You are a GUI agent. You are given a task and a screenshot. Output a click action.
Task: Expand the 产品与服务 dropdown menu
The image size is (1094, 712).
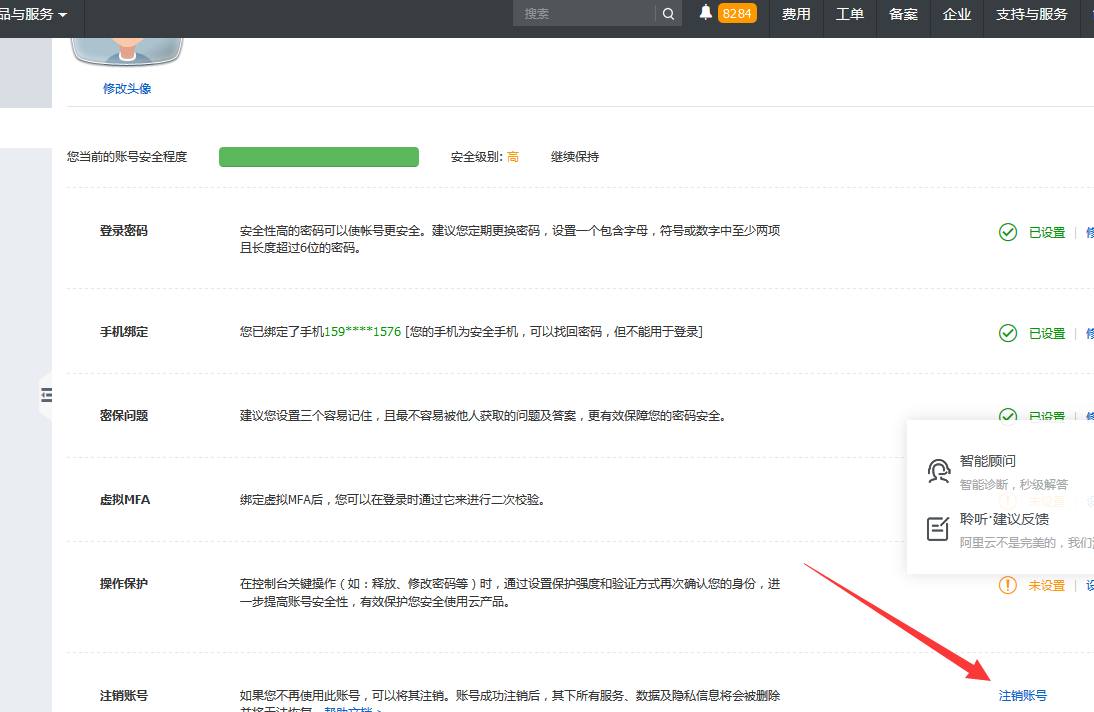click(35, 15)
